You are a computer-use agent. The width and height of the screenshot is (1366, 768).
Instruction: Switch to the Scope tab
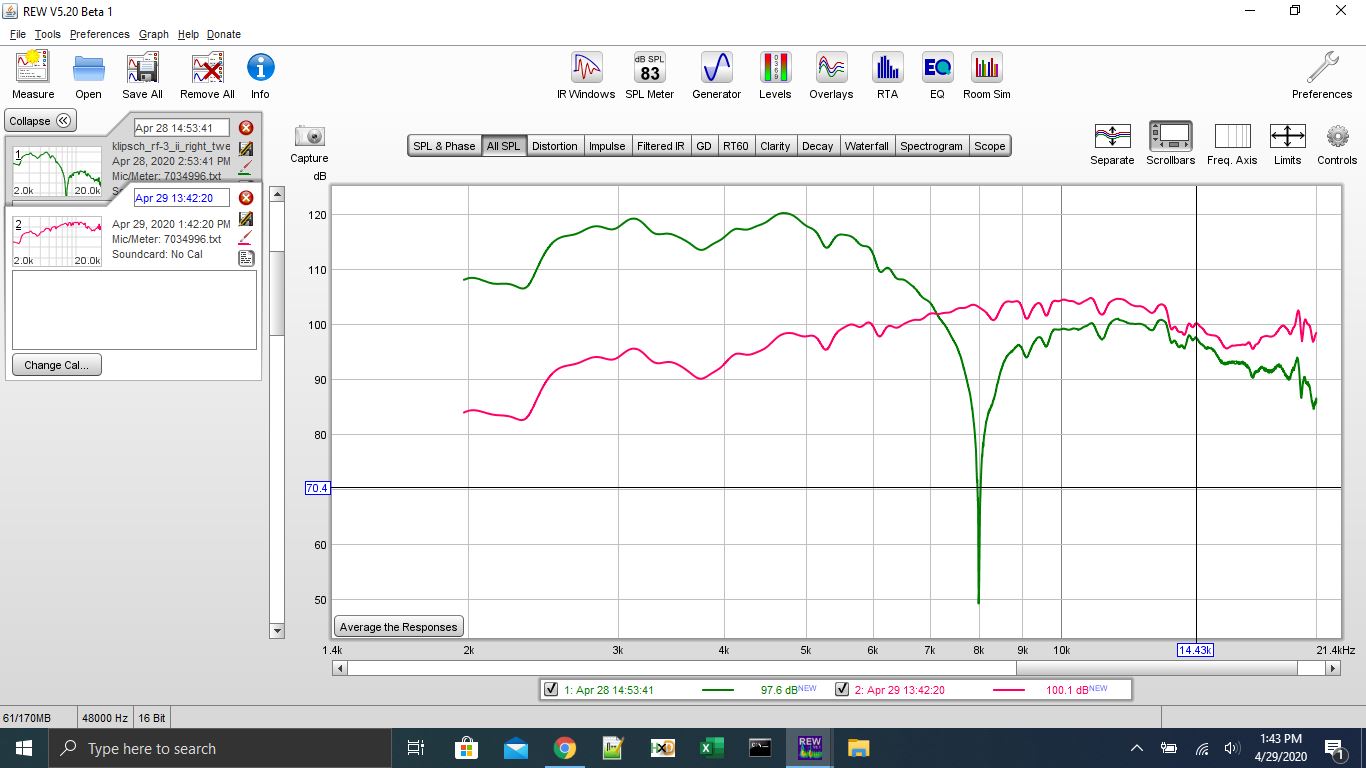990,146
